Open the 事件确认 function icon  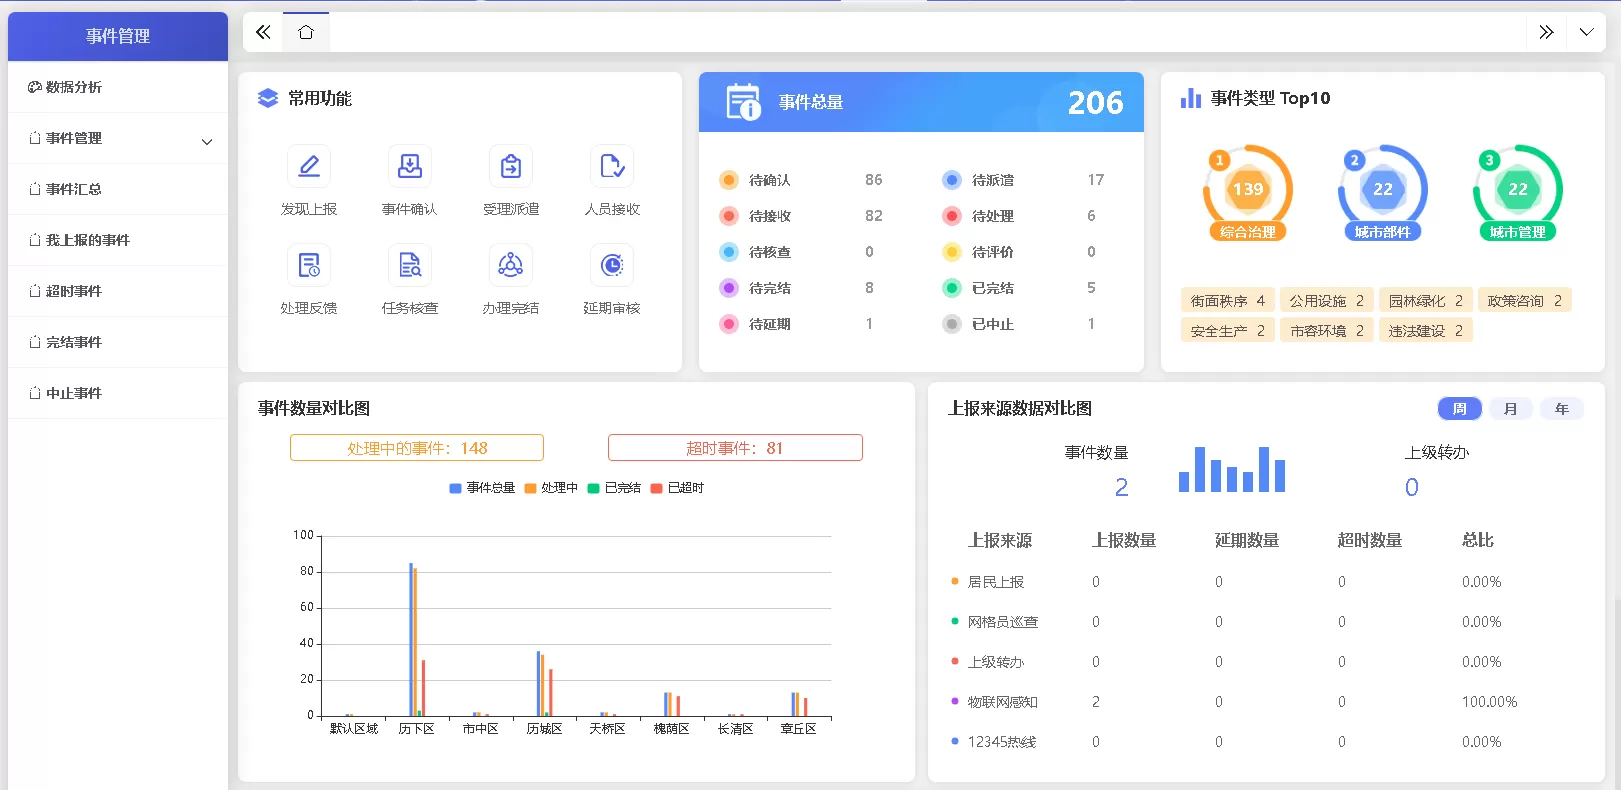410,166
